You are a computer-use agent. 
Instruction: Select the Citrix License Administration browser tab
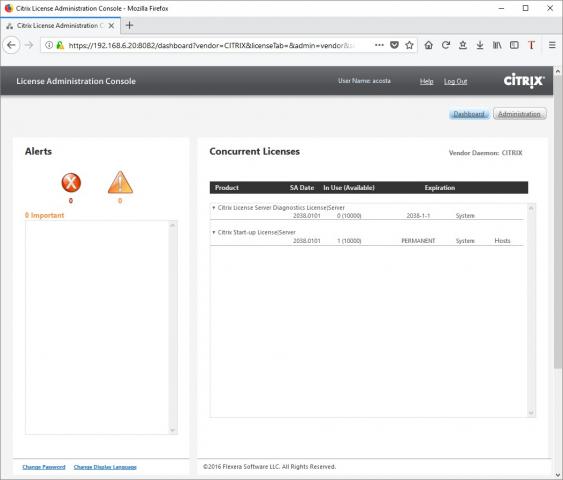(60, 25)
